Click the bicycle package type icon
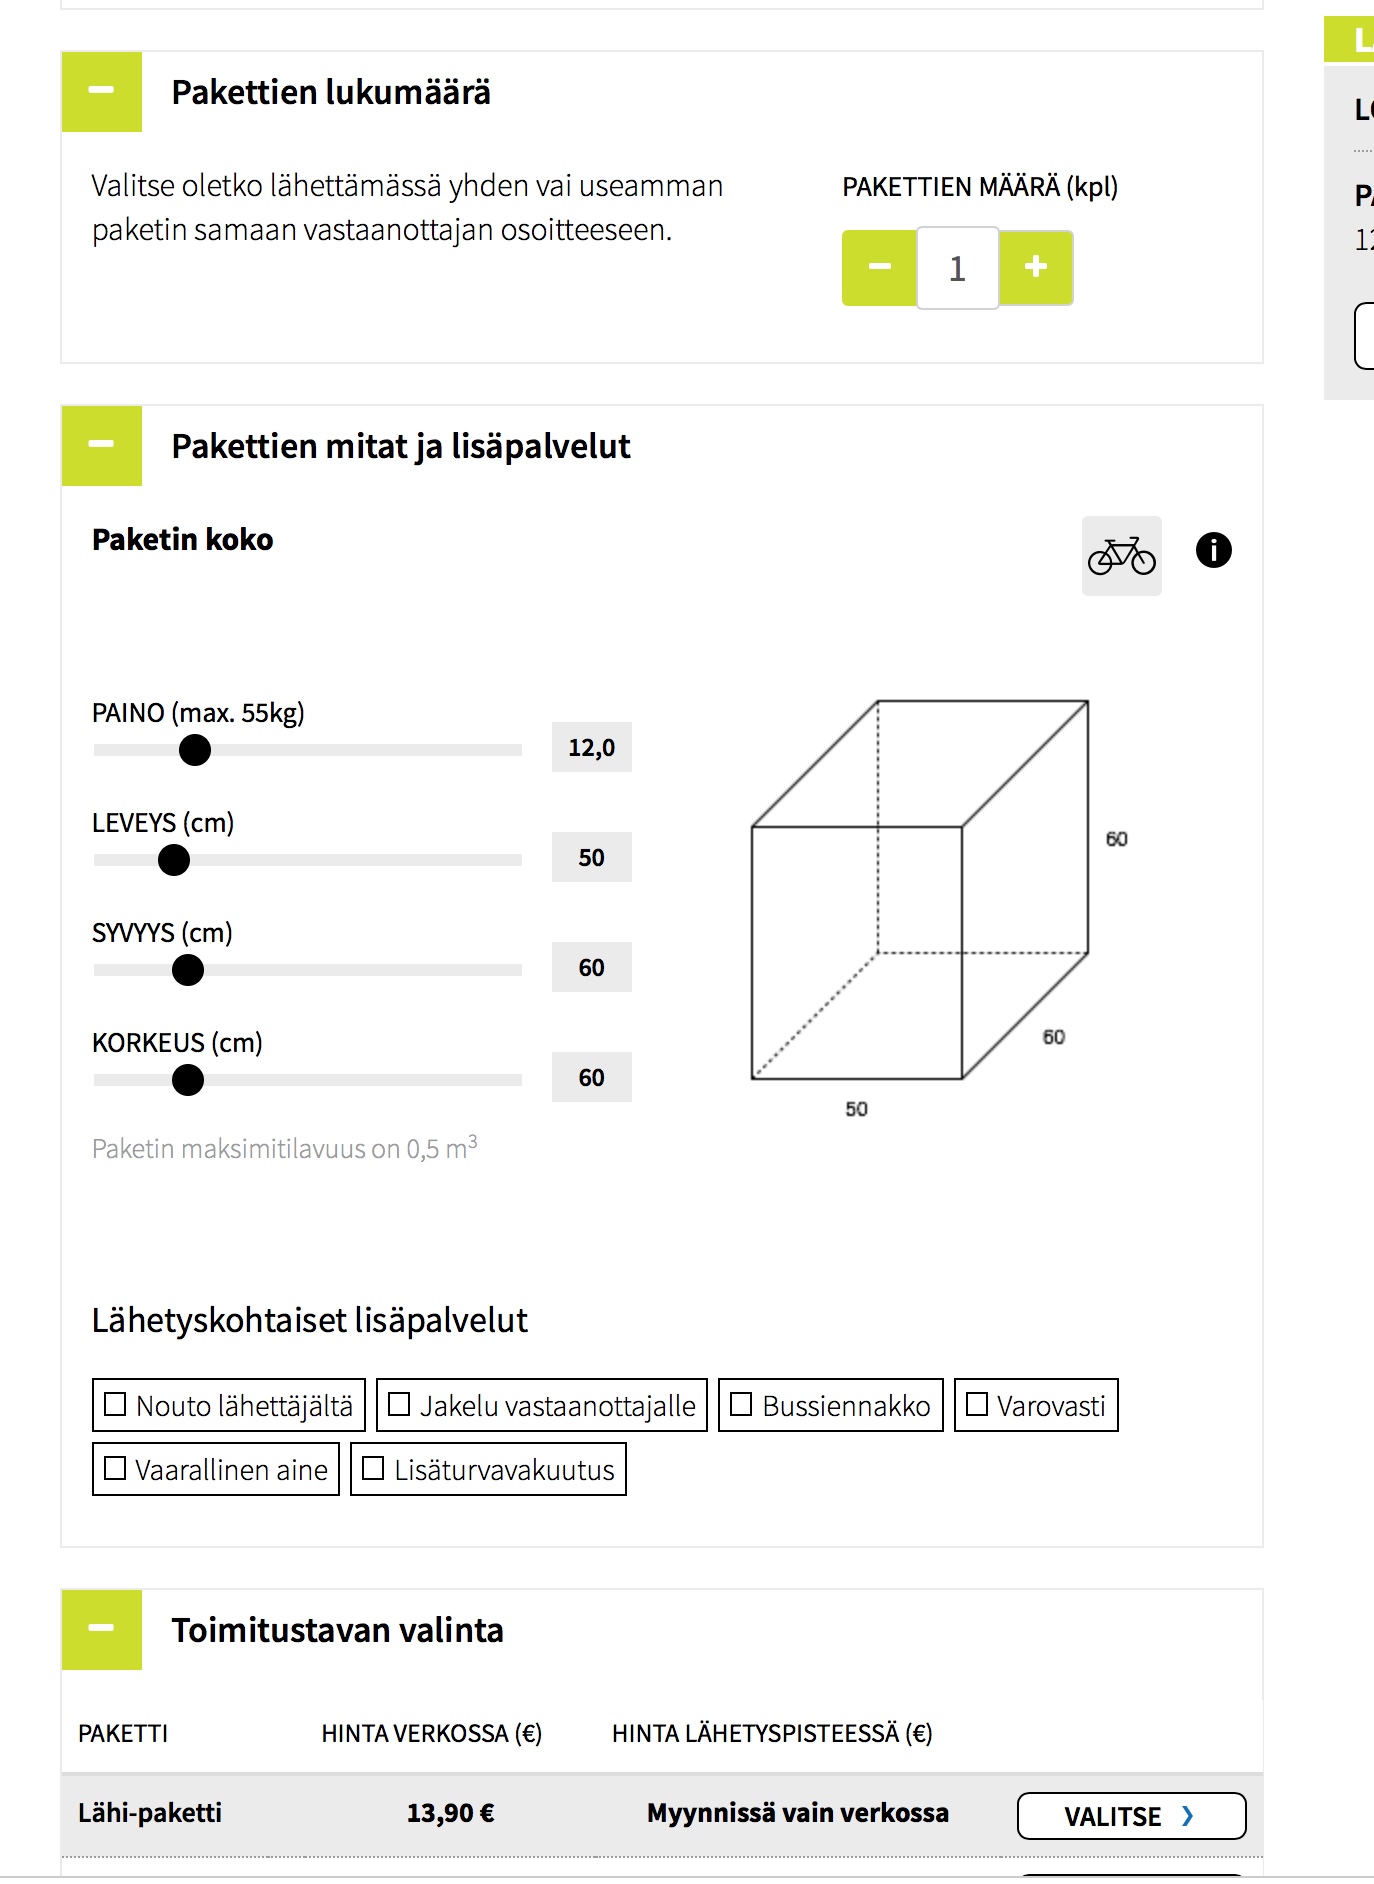Viewport: 1374px width, 1884px height. 1121,556
